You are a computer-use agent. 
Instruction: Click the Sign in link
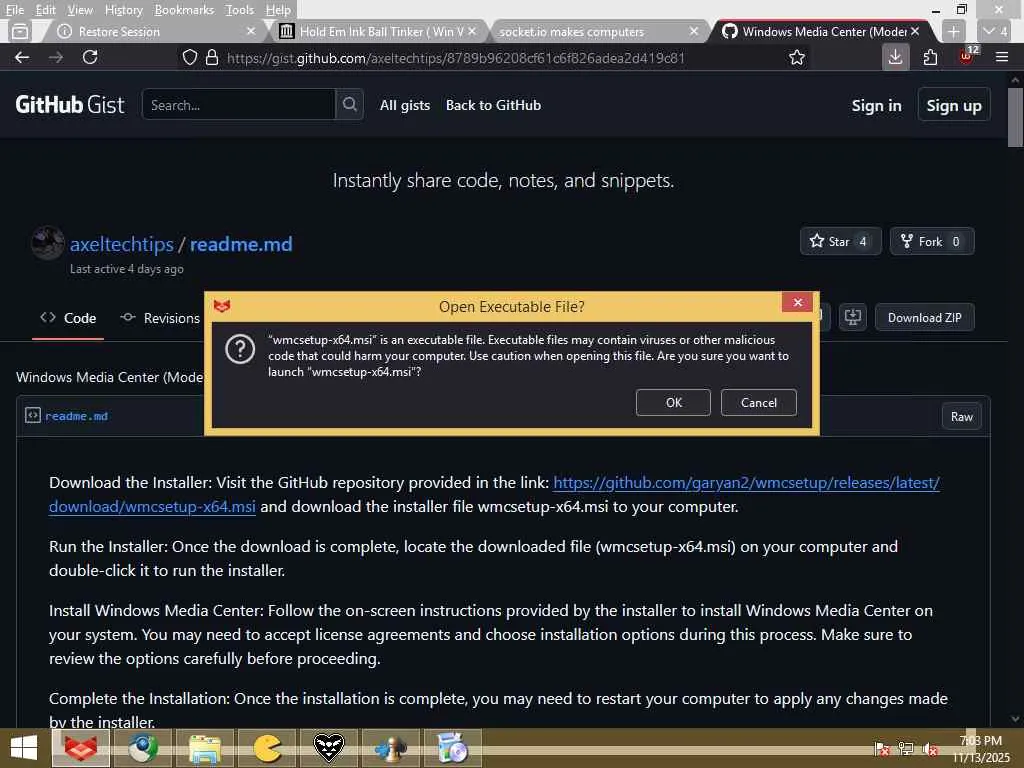coord(876,106)
